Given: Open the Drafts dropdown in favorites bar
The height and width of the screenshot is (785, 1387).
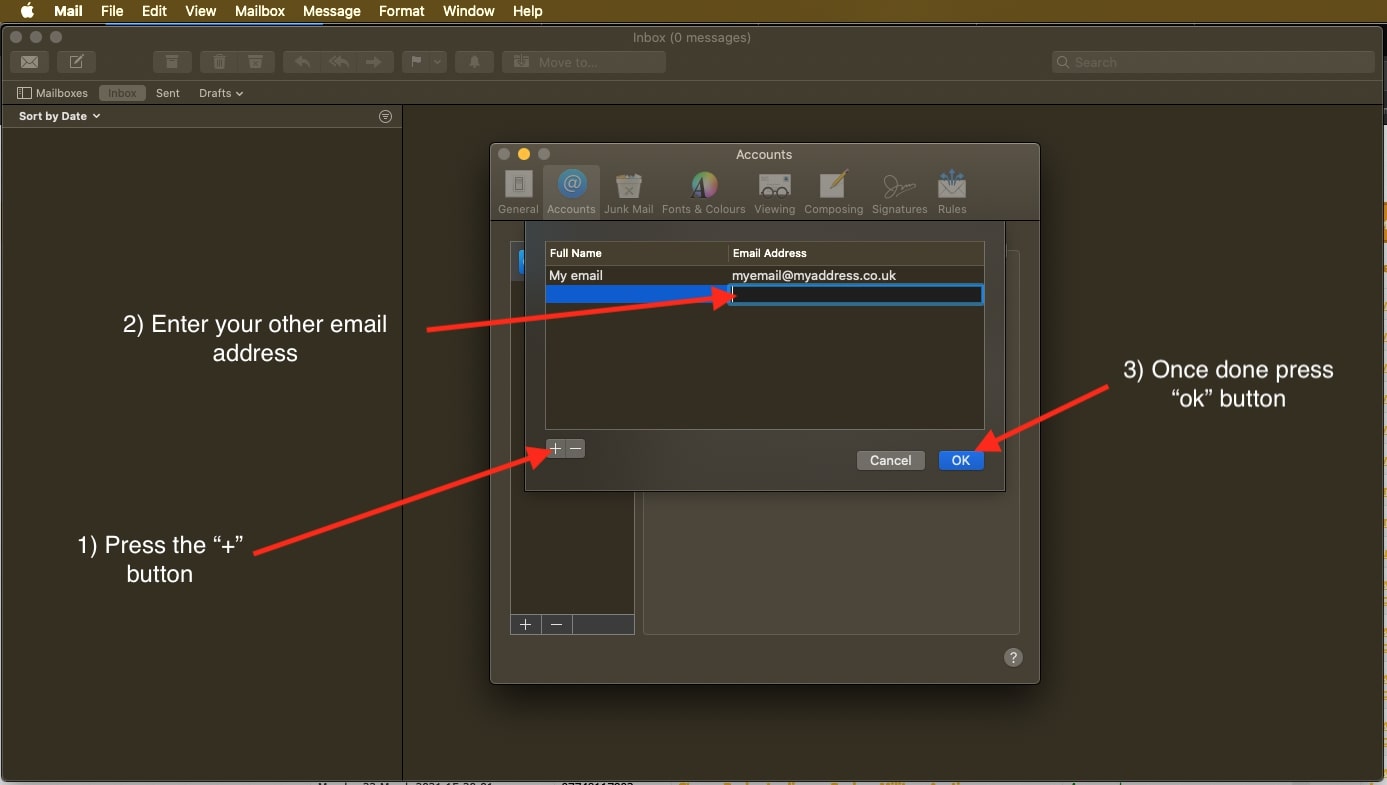Looking at the screenshot, I should tap(221, 93).
